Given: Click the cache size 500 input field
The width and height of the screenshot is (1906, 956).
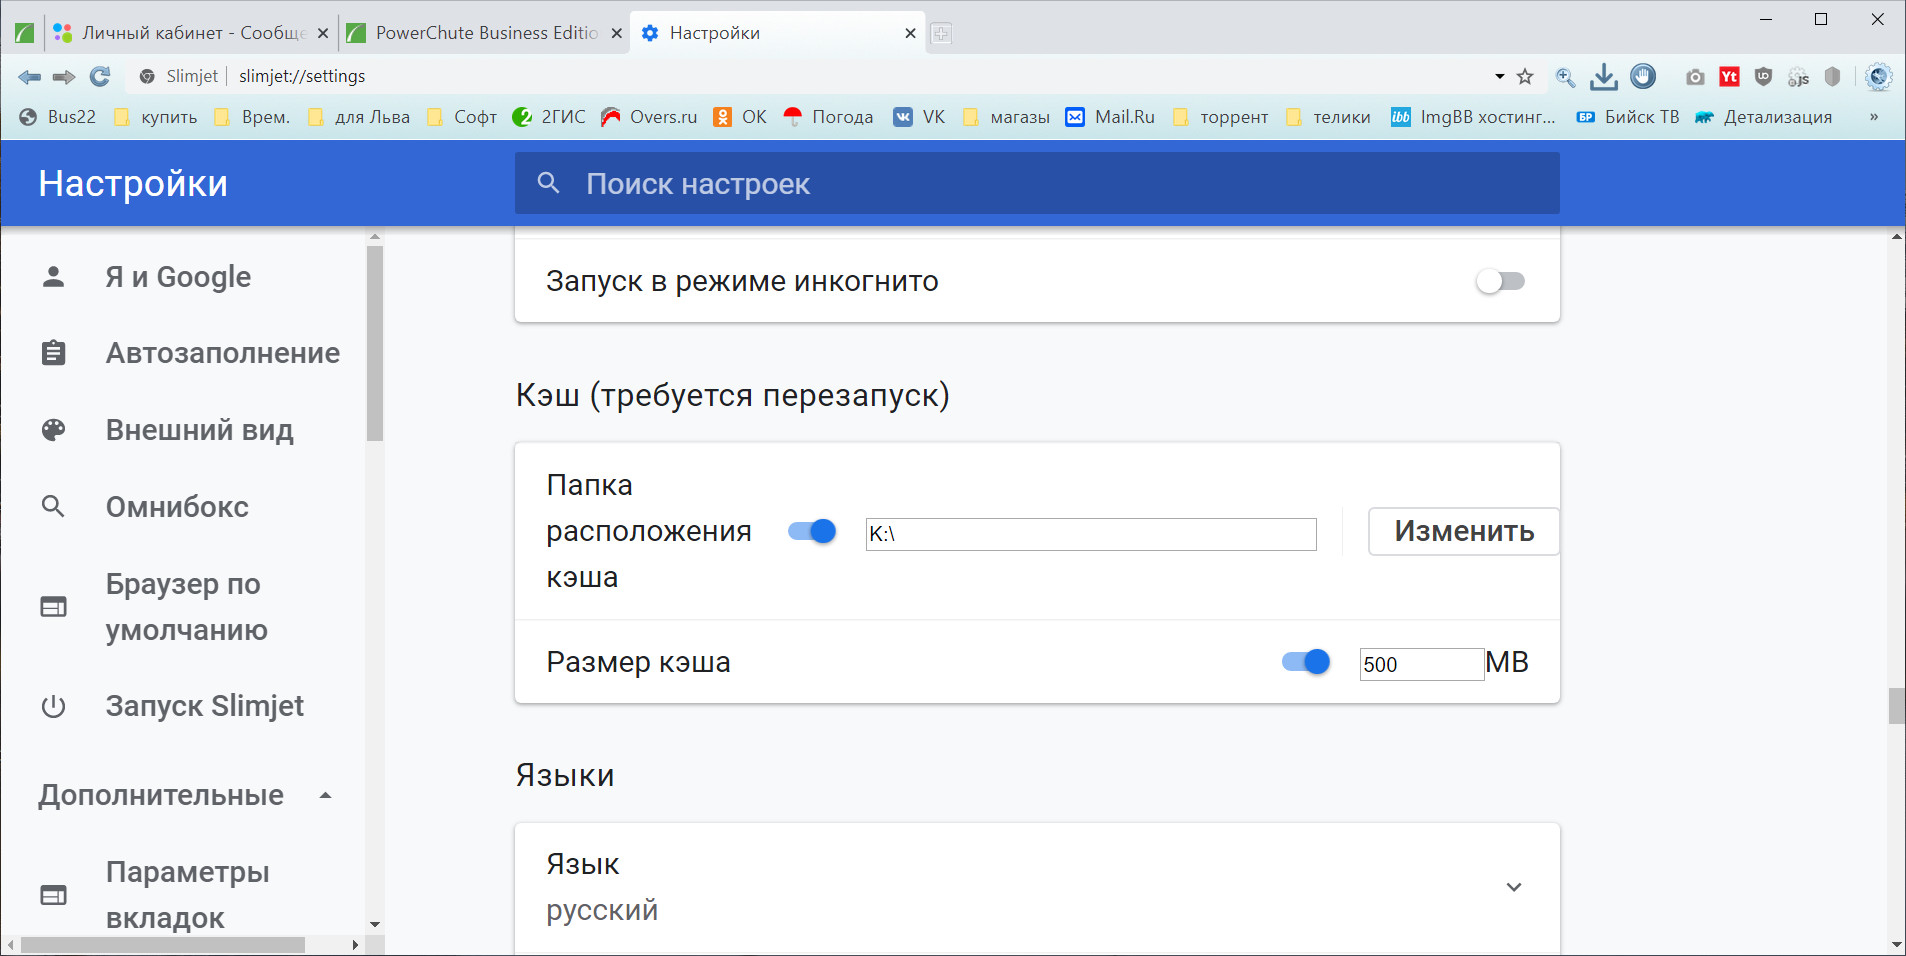Looking at the screenshot, I should tap(1420, 664).
